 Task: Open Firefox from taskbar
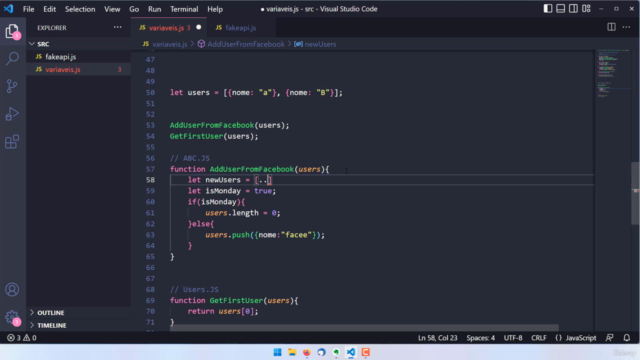307,352
